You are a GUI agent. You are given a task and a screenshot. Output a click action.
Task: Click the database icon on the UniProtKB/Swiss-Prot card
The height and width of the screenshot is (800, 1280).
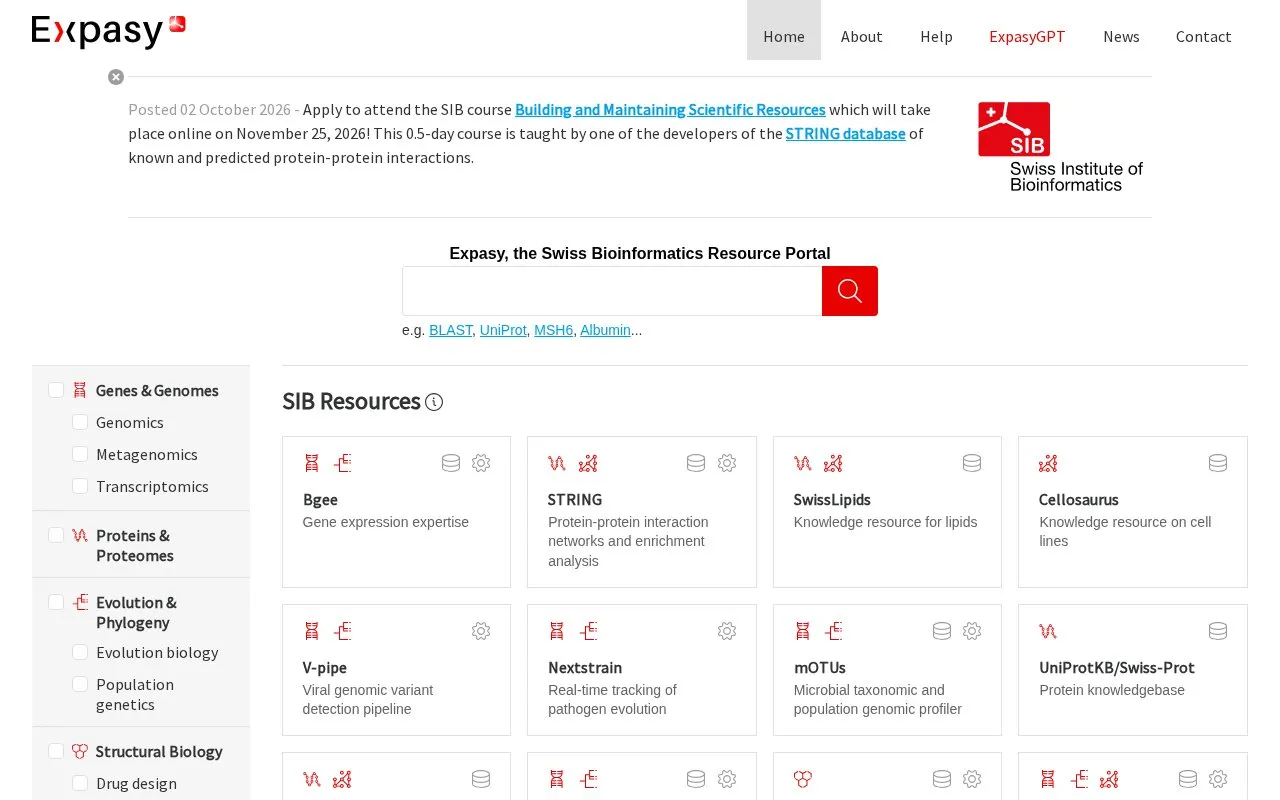click(1218, 631)
